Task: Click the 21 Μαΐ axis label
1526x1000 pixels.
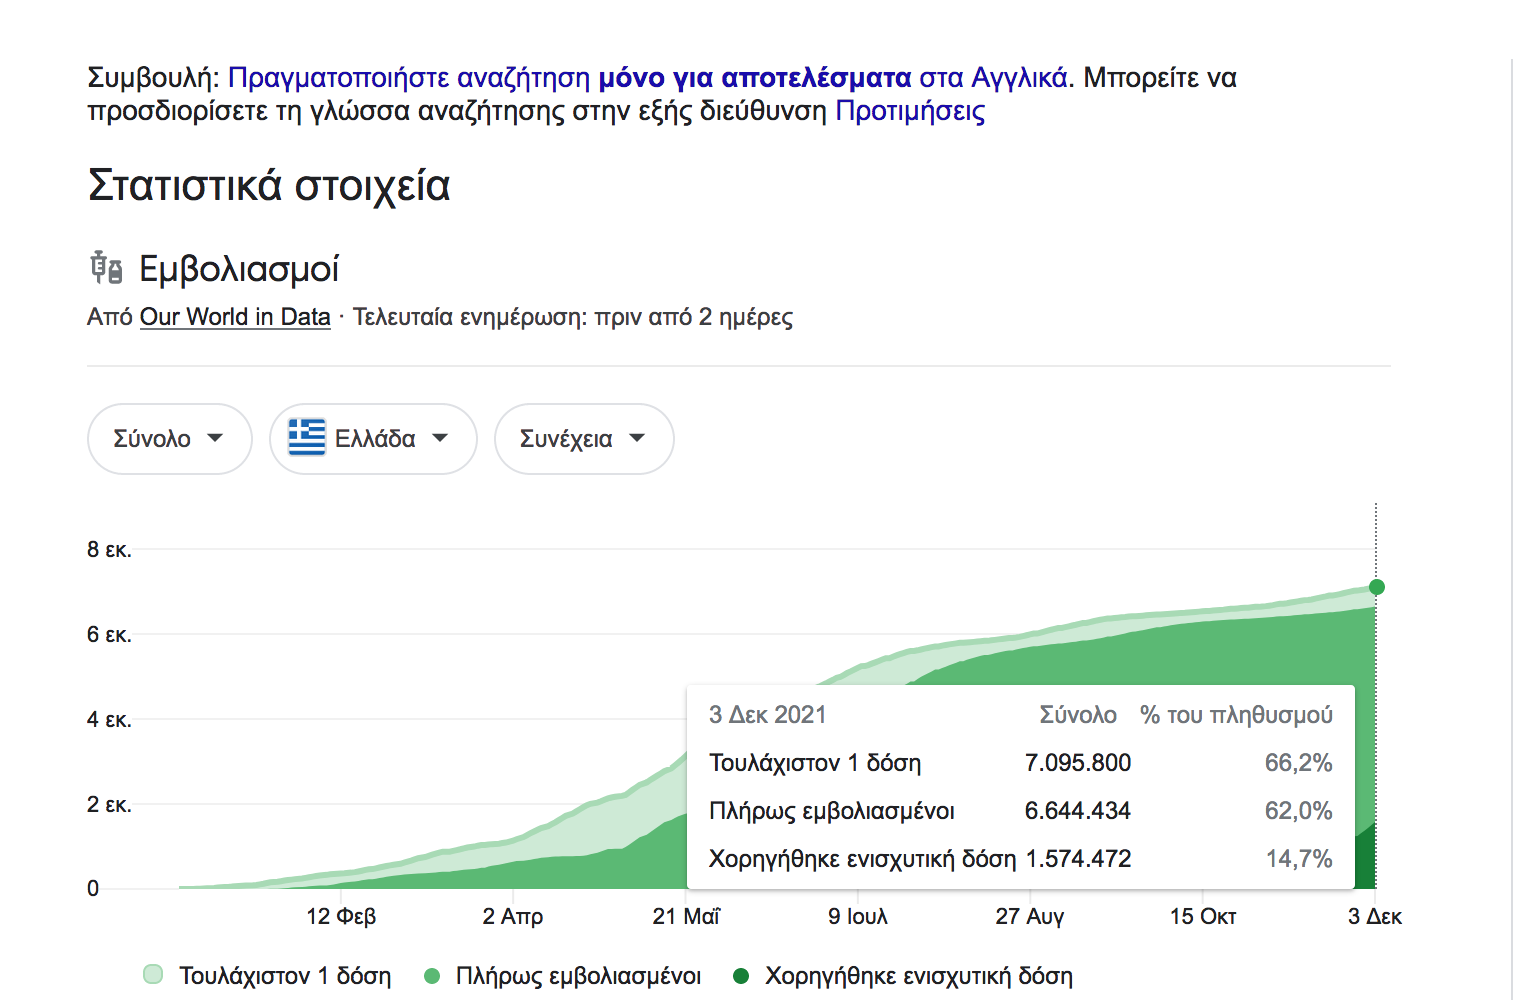Action: coord(686,916)
